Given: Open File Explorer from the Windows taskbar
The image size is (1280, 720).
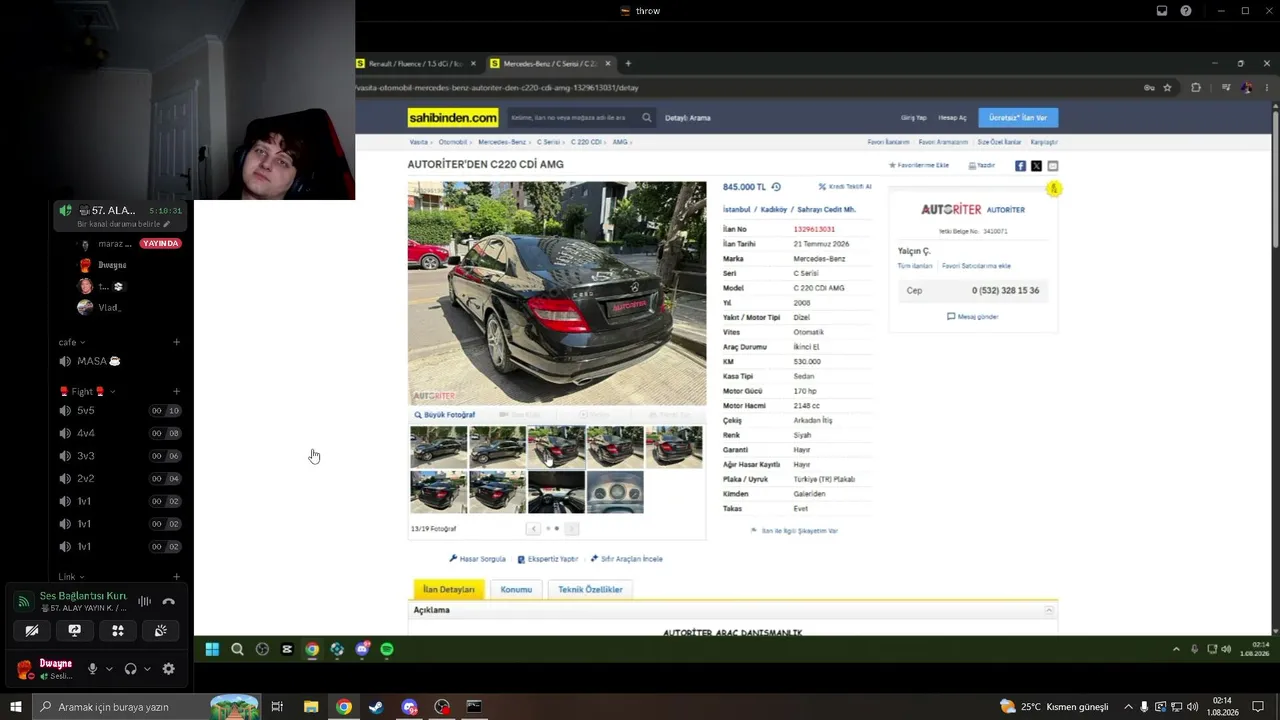Looking at the screenshot, I should (311, 707).
